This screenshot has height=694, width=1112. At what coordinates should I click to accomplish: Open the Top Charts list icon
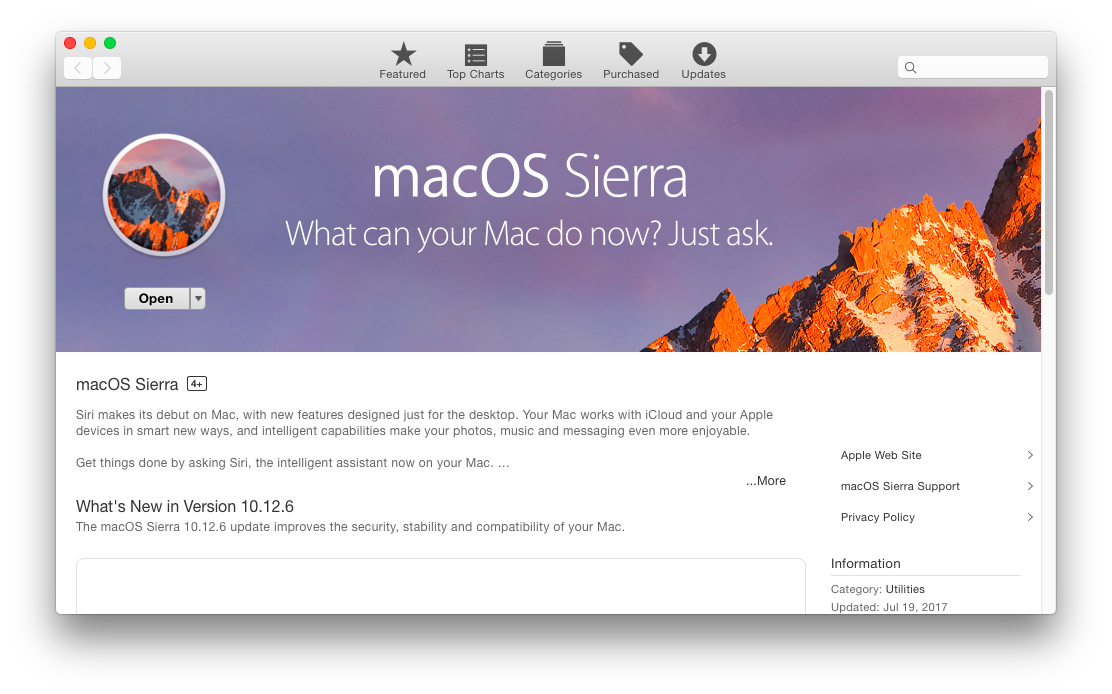pyautogui.click(x=475, y=55)
